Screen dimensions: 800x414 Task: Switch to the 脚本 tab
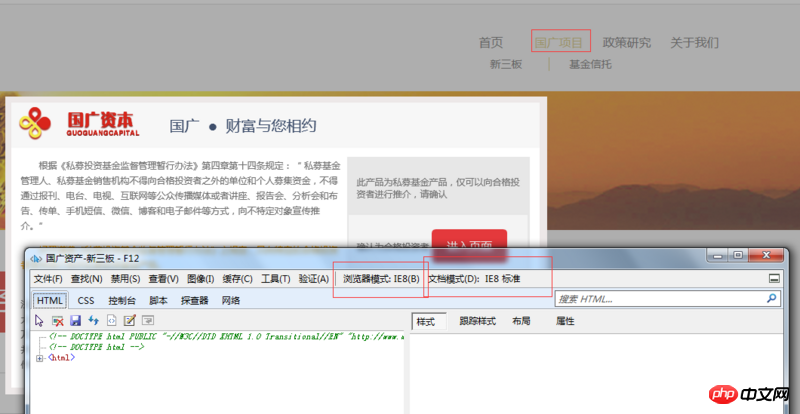point(158,300)
